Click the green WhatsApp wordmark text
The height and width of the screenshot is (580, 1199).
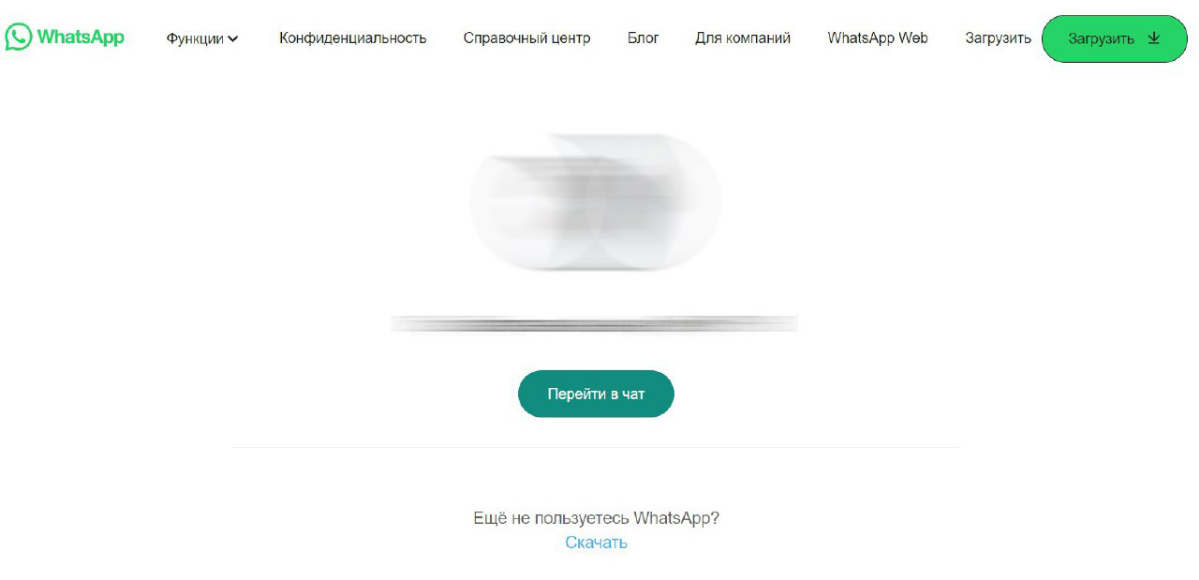coord(80,37)
